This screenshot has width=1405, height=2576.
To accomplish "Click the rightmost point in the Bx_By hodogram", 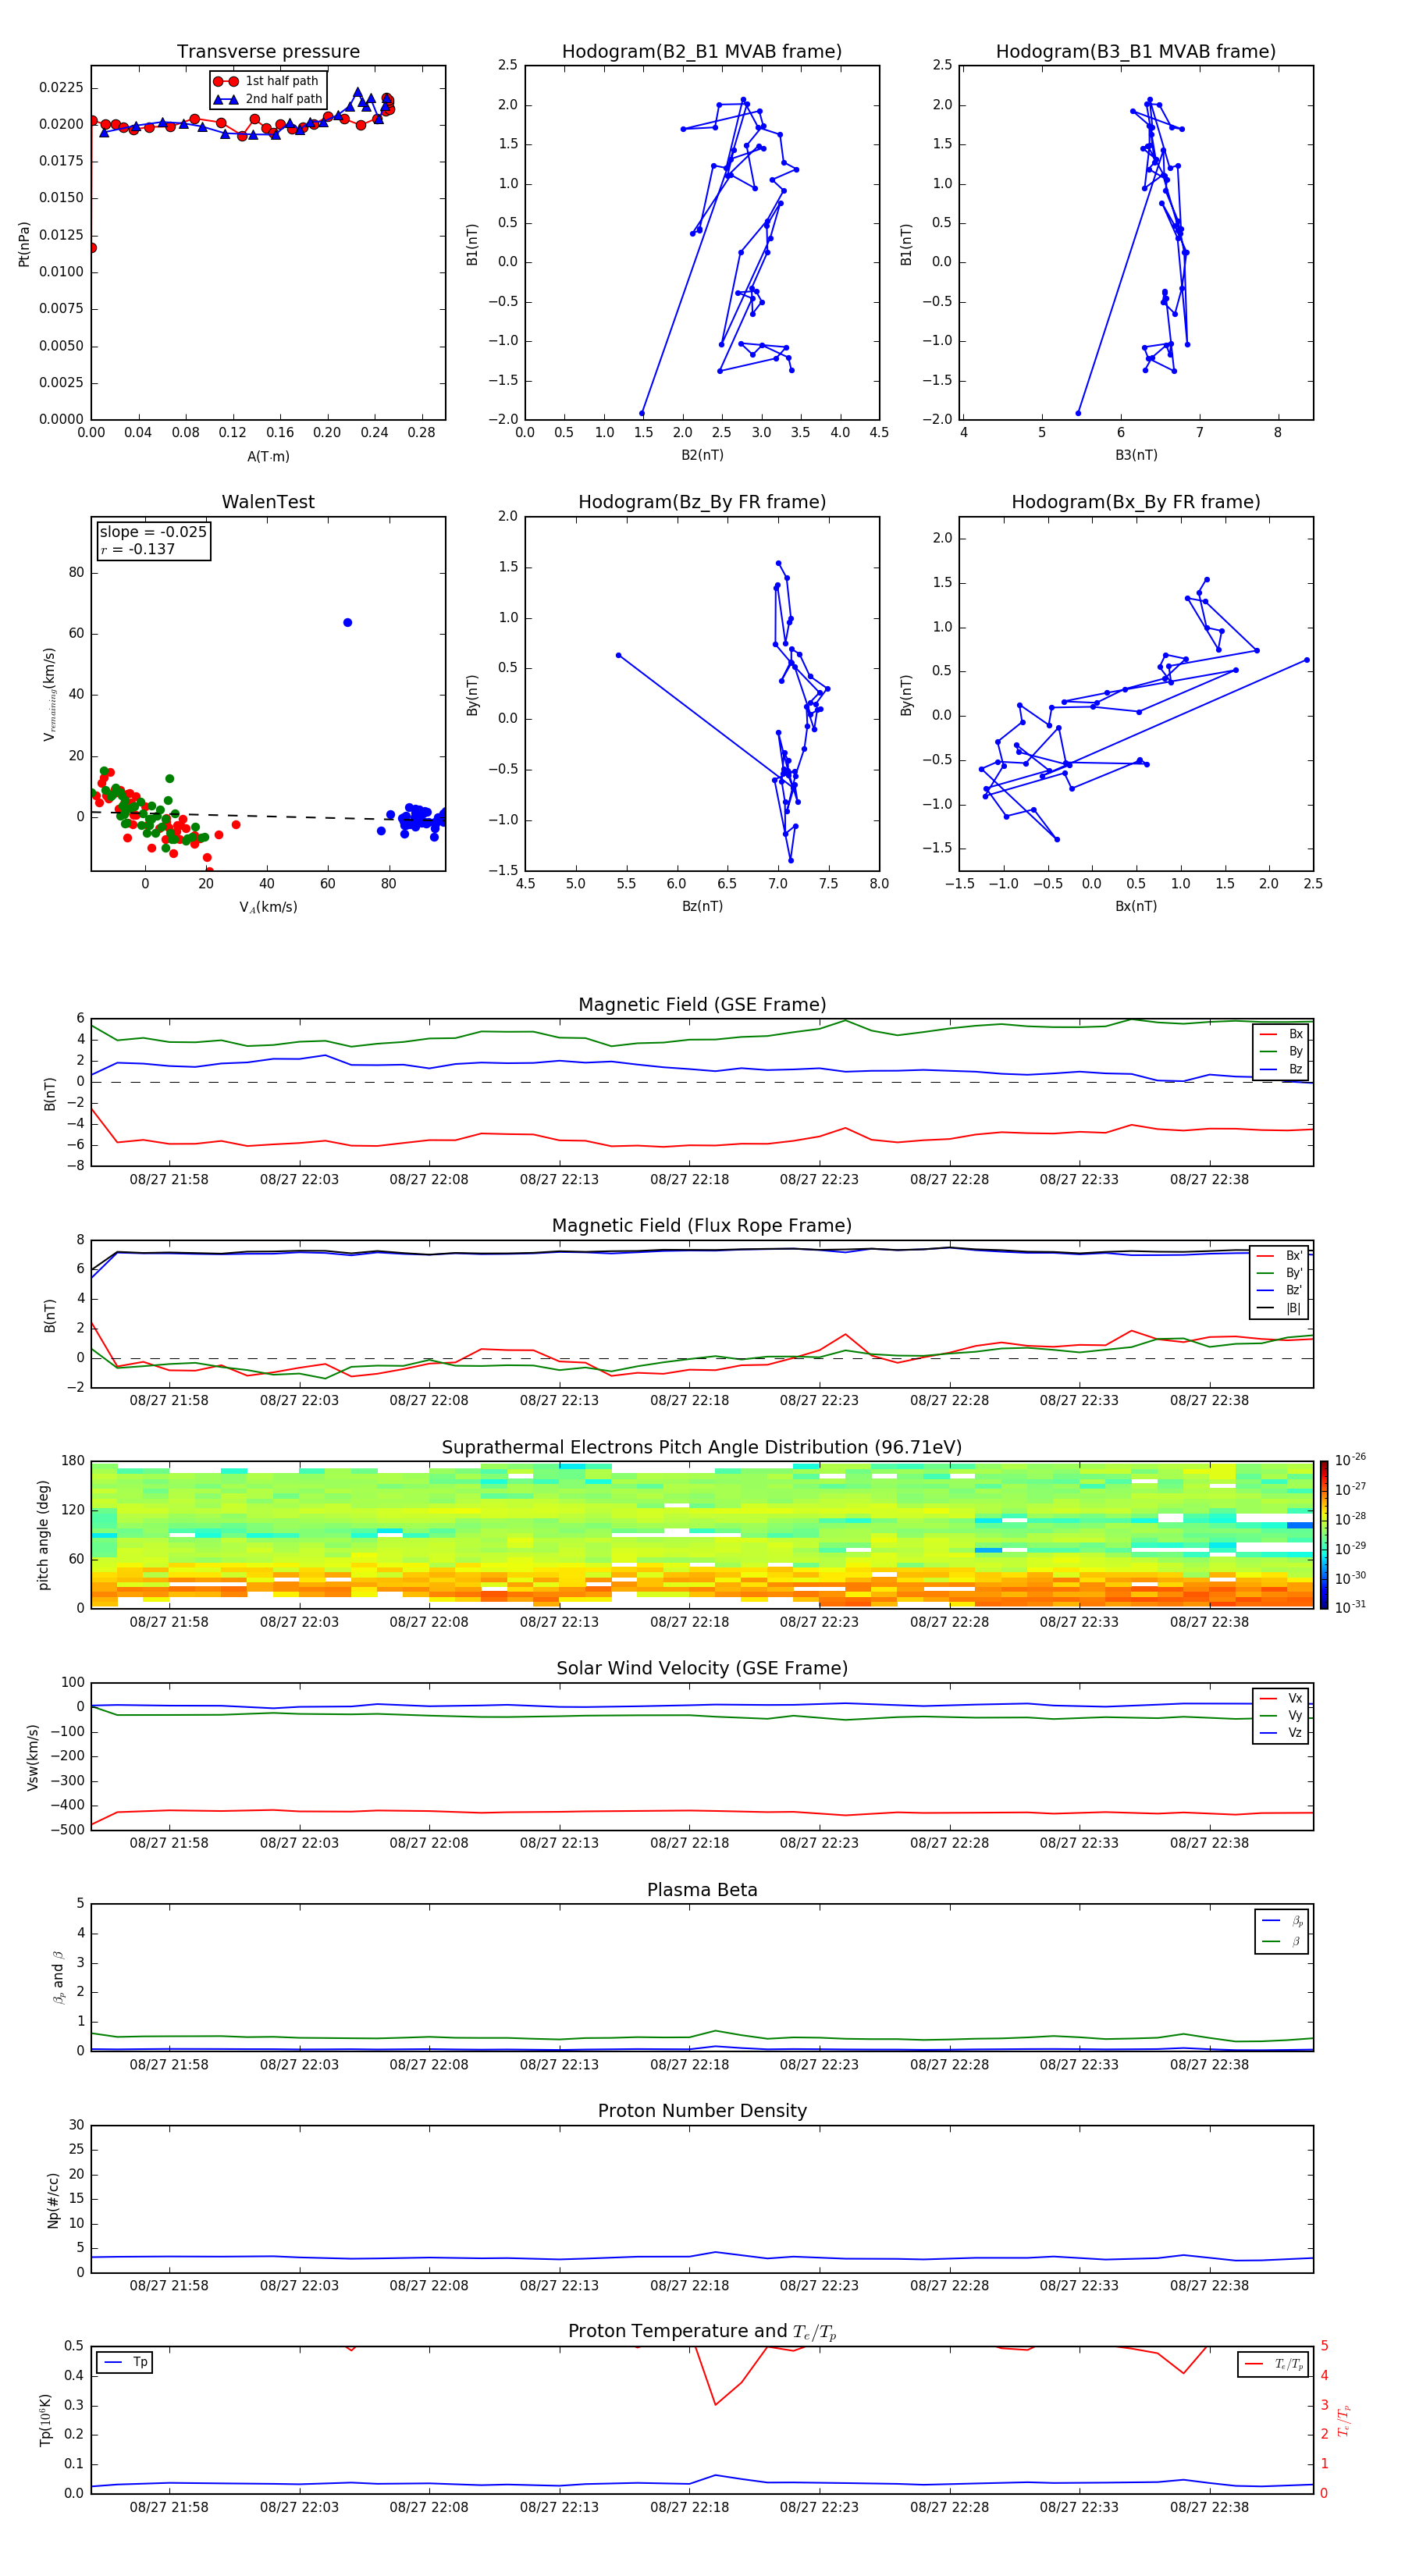I will [1306, 660].
